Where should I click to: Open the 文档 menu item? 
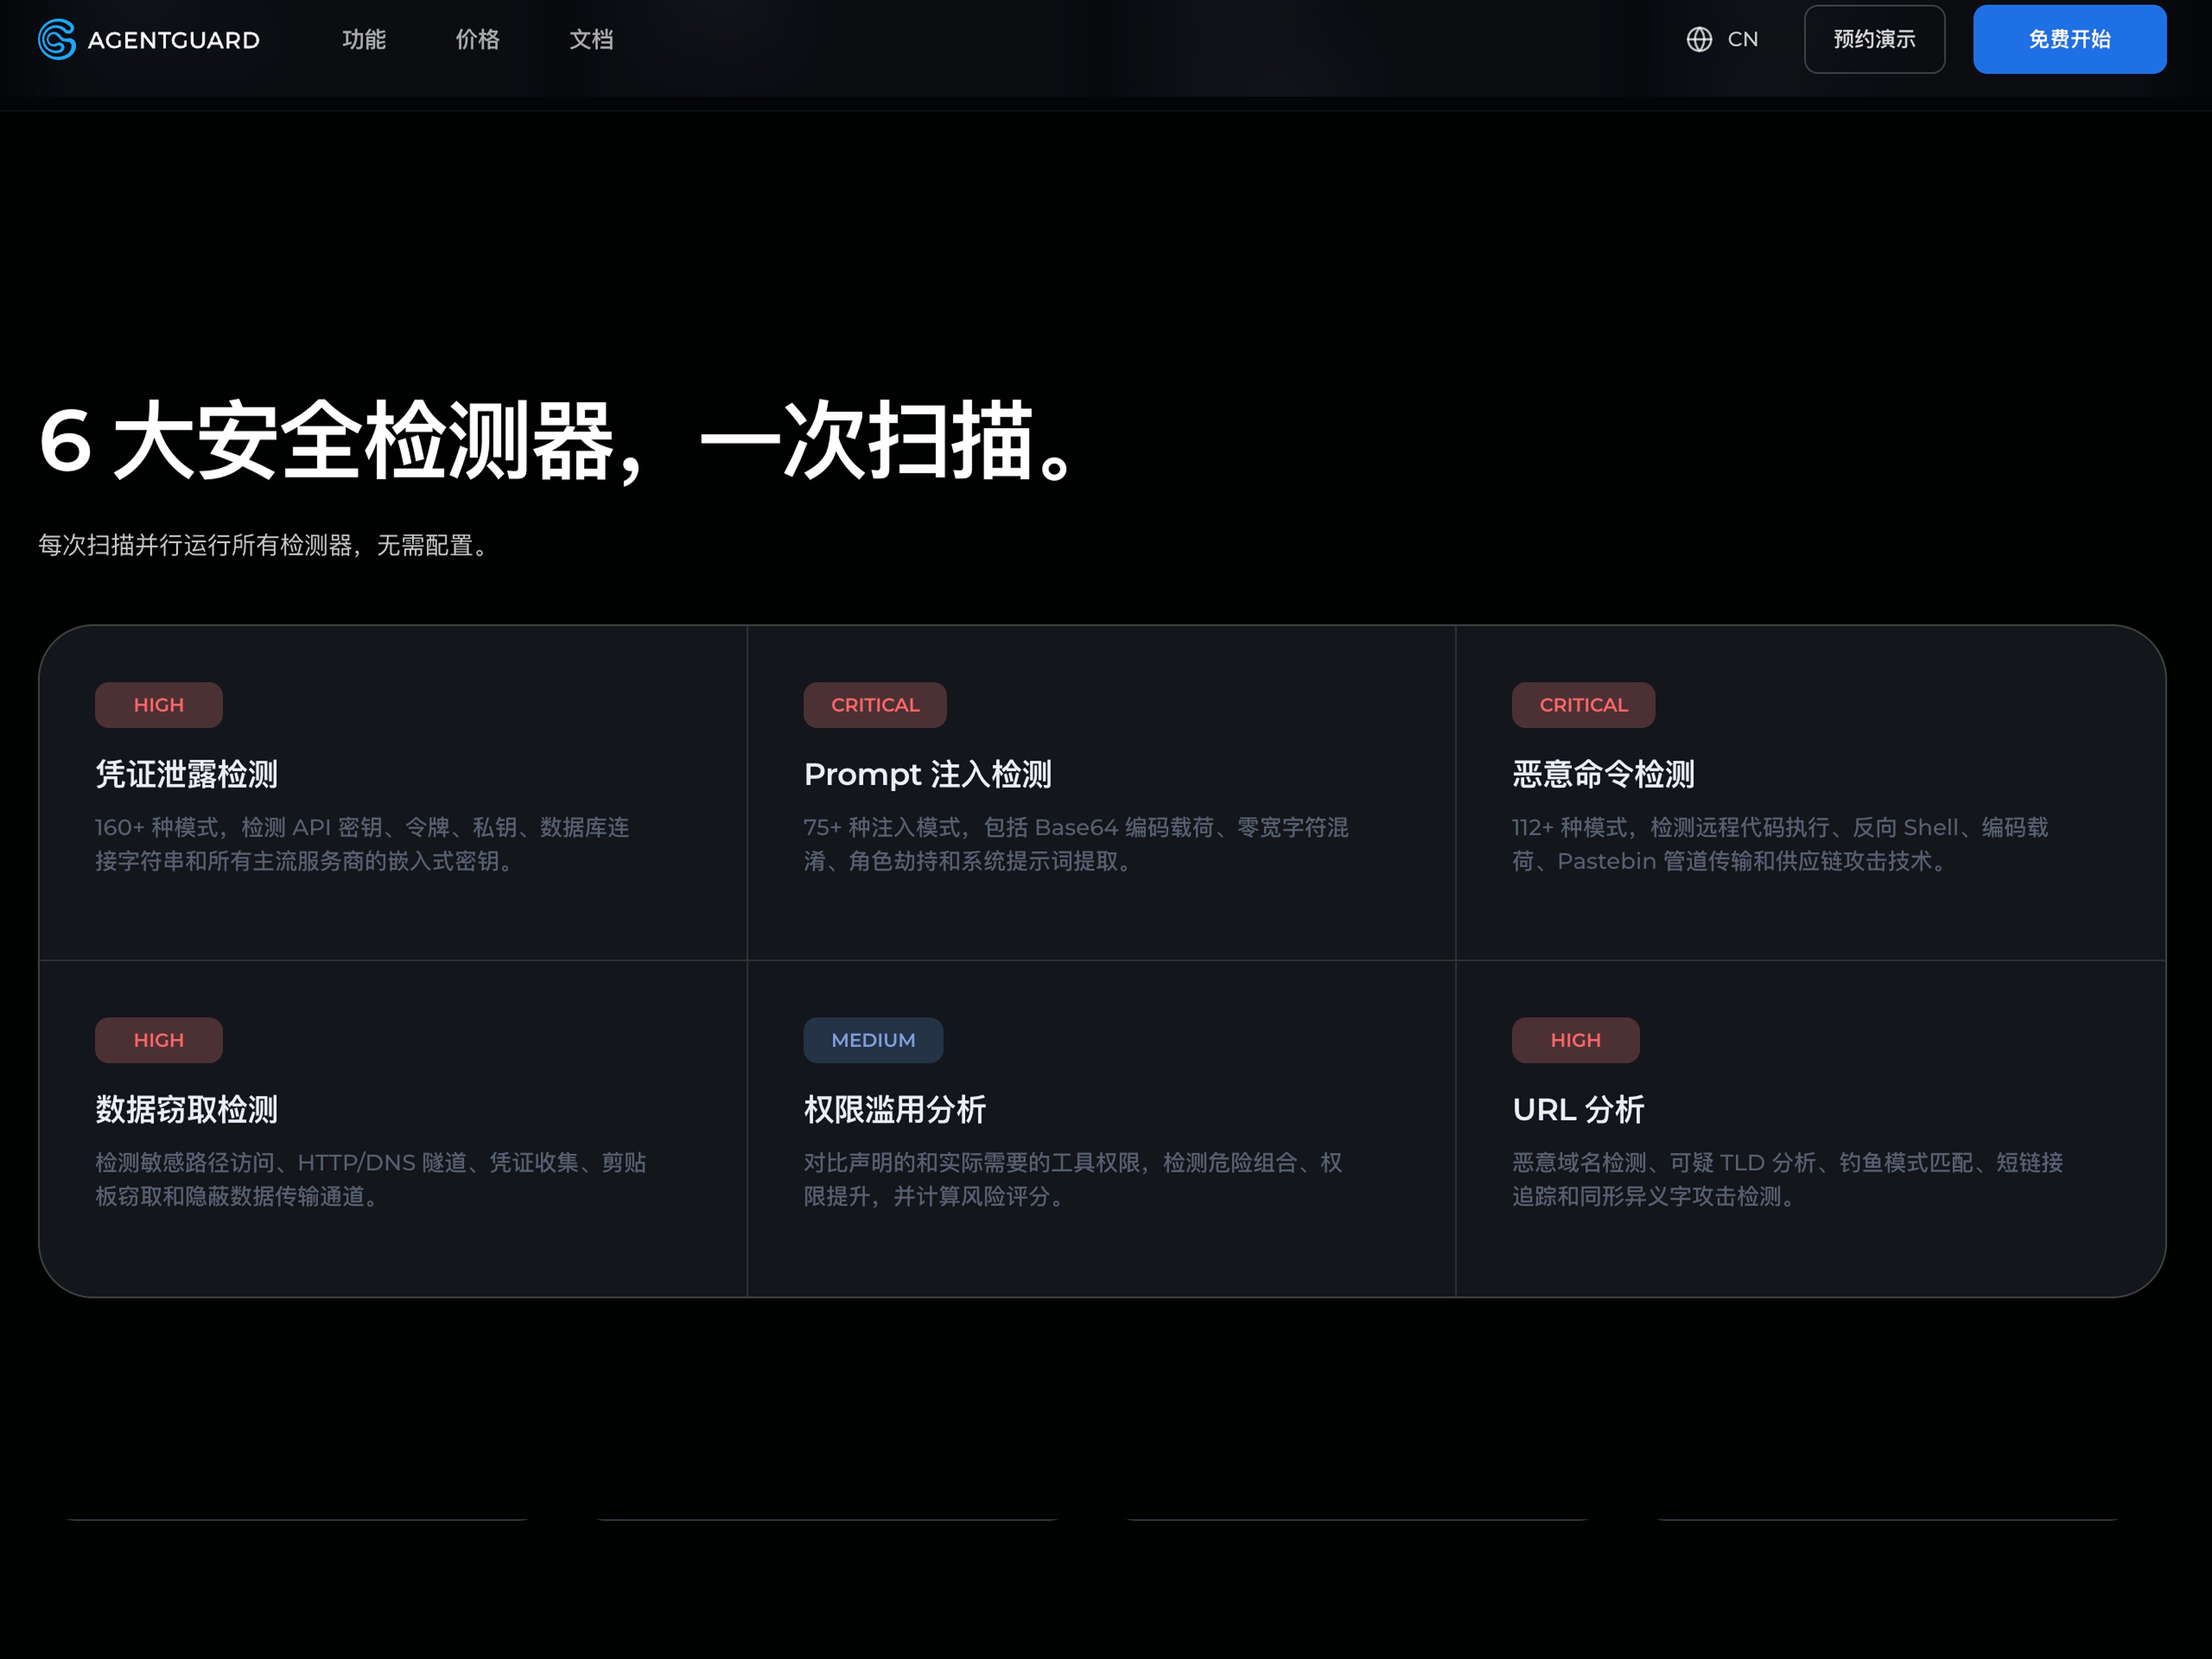(591, 39)
